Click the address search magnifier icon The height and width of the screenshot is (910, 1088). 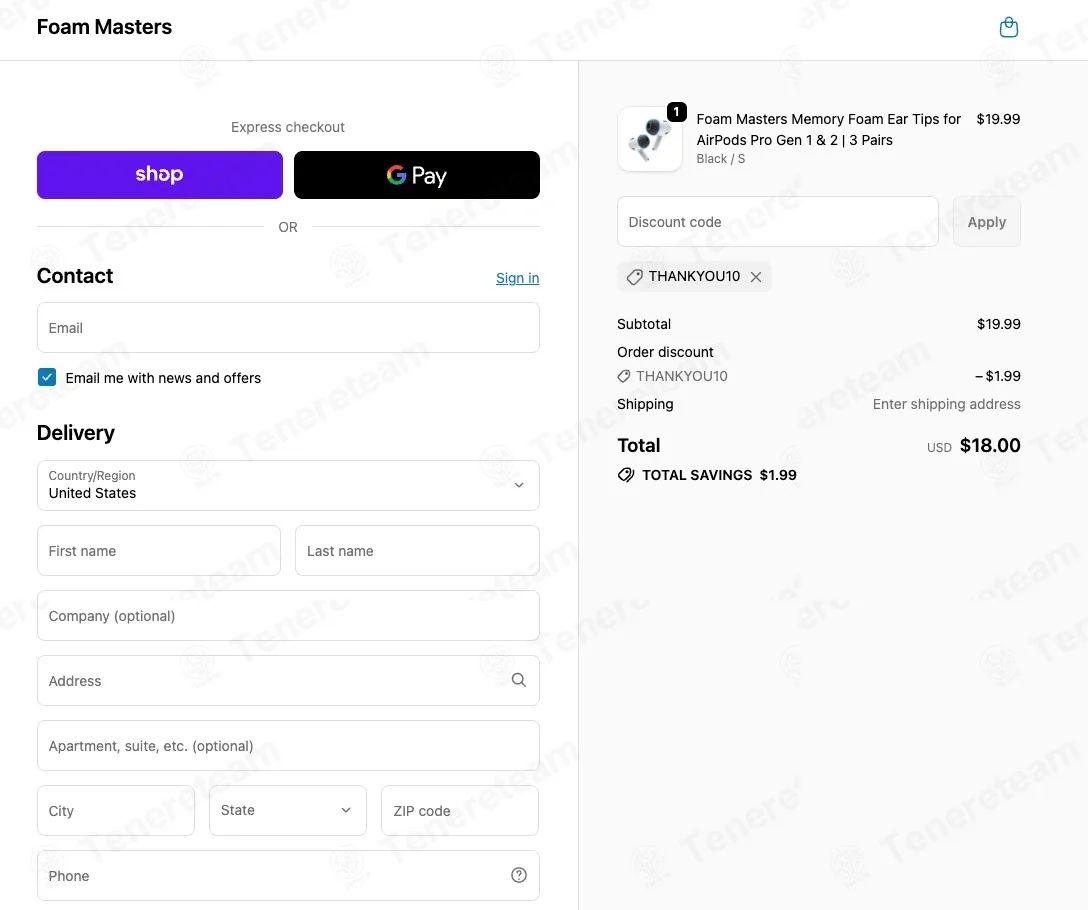[518, 680]
